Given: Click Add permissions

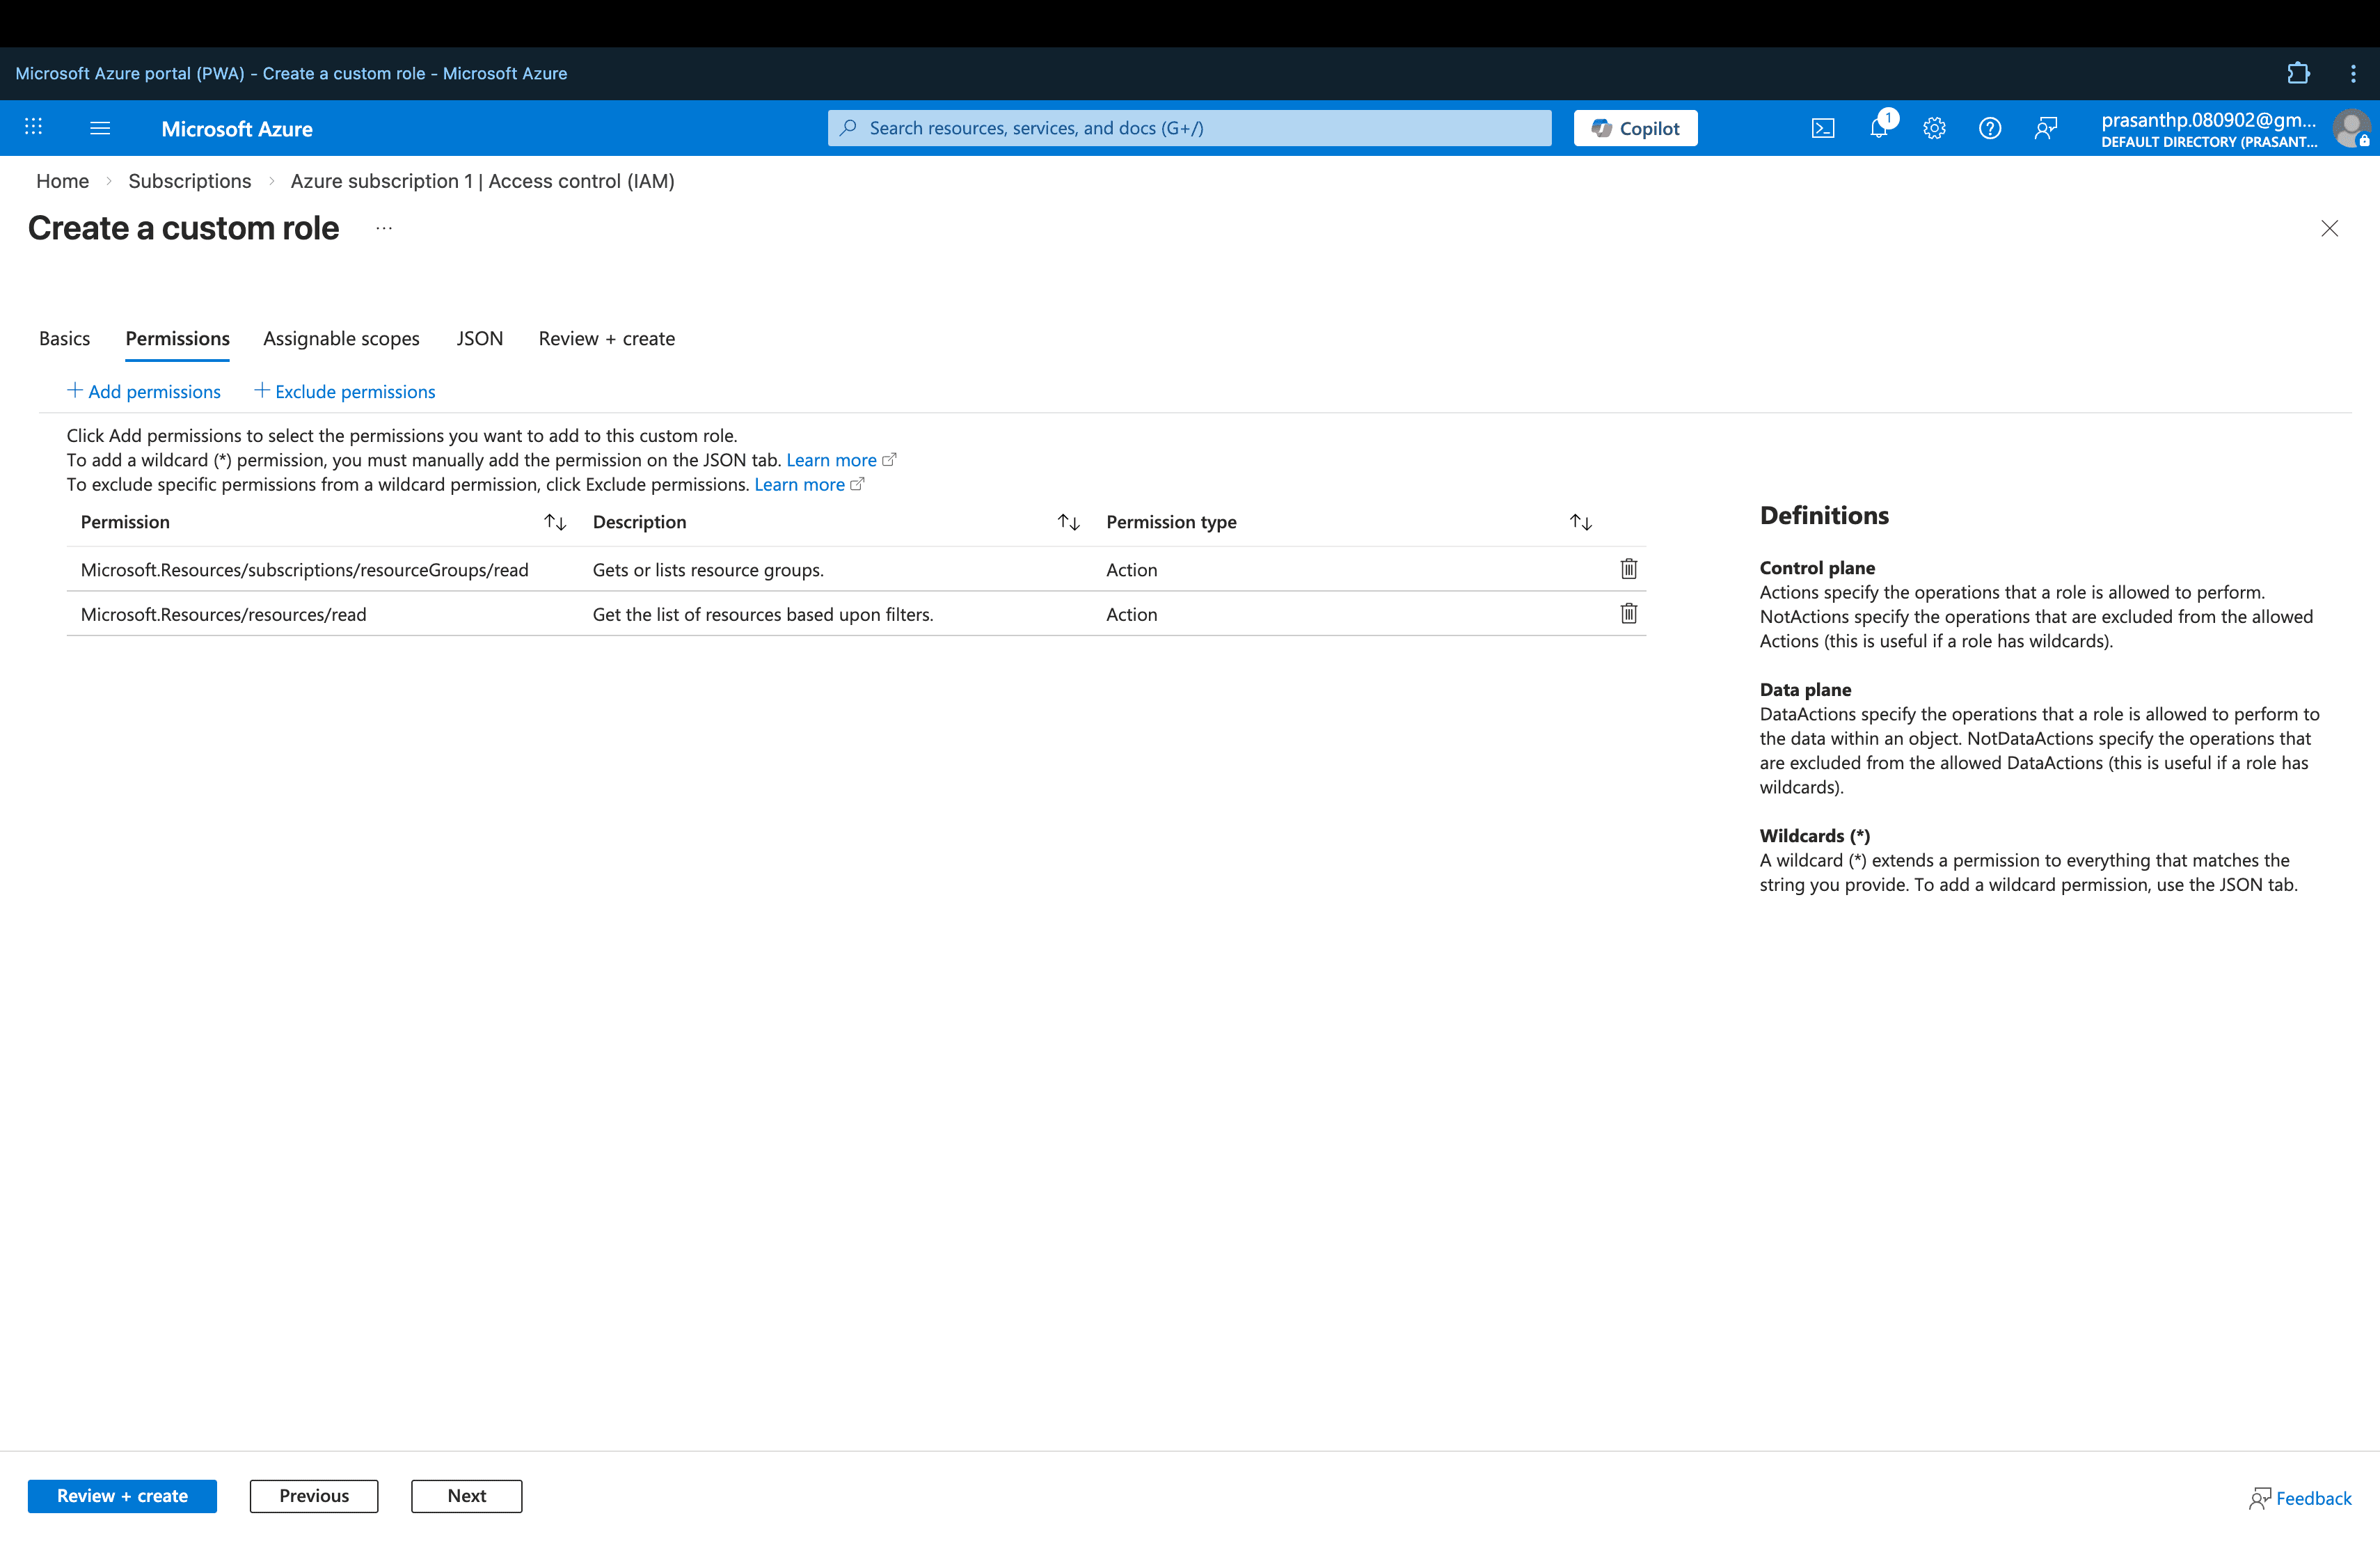Looking at the screenshot, I should (x=144, y=392).
